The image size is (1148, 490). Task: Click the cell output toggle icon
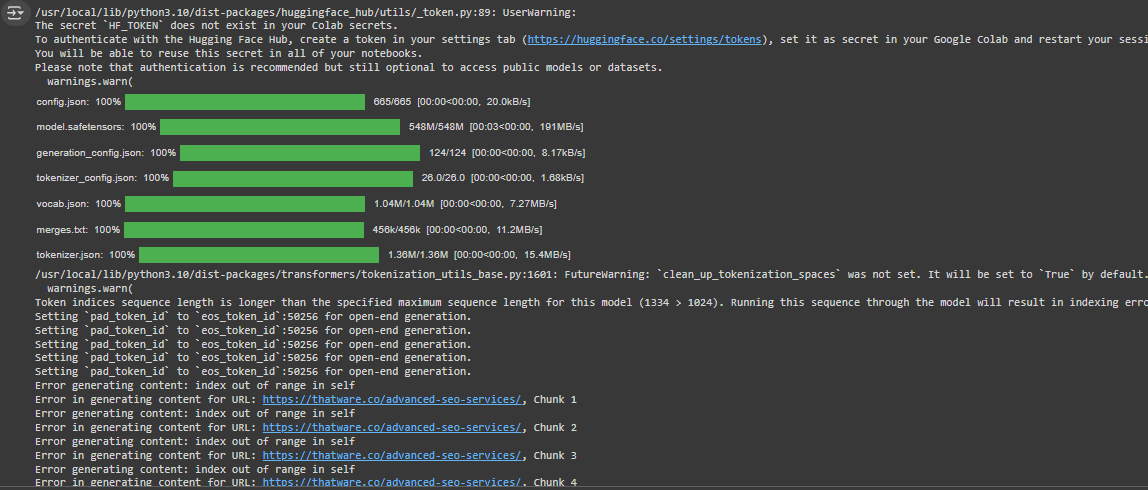click(x=16, y=12)
